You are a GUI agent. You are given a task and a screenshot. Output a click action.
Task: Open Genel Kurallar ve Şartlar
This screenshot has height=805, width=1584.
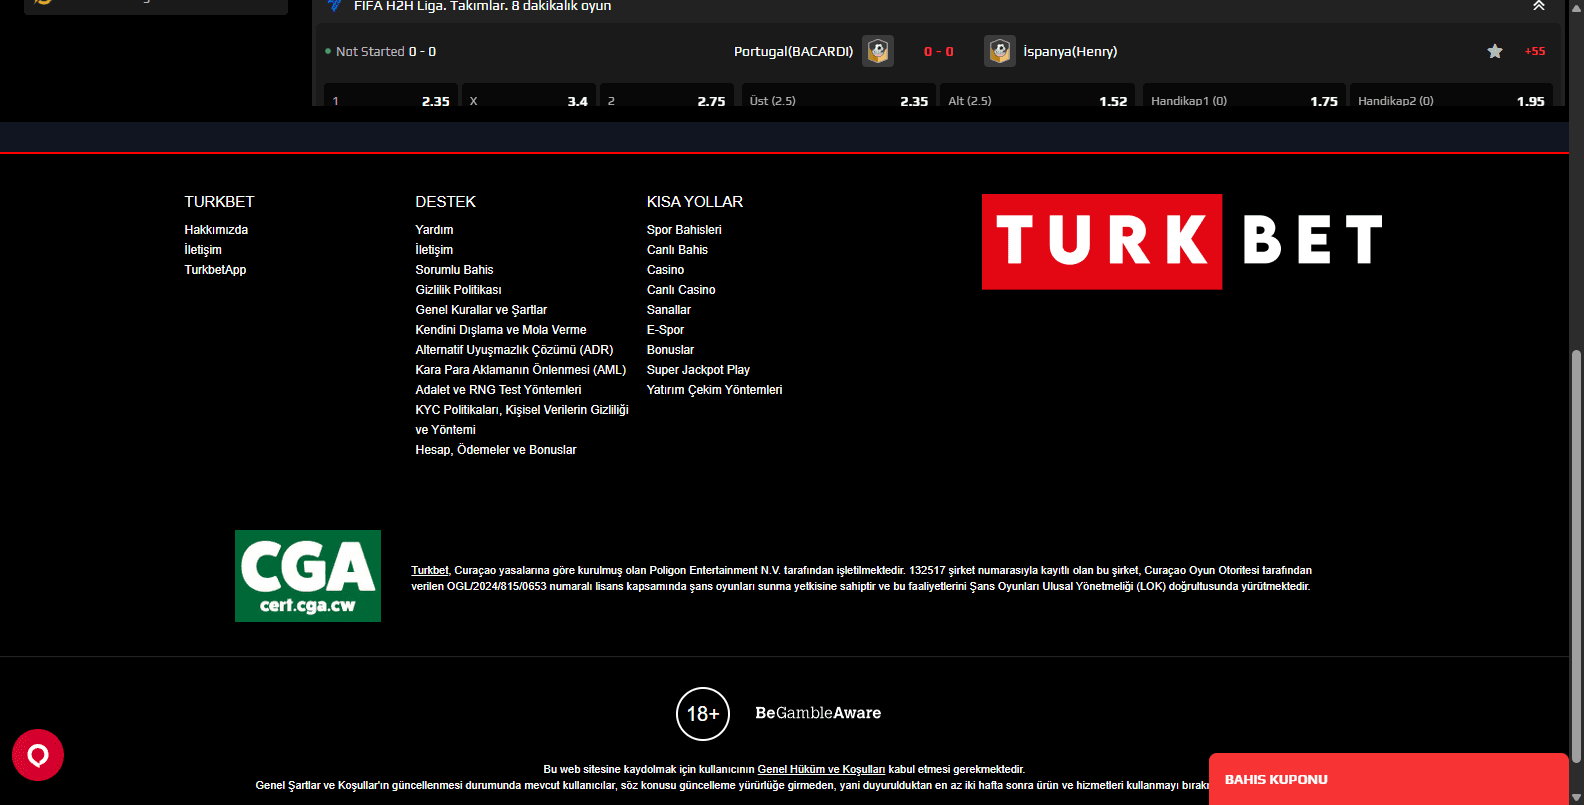coord(481,310)
